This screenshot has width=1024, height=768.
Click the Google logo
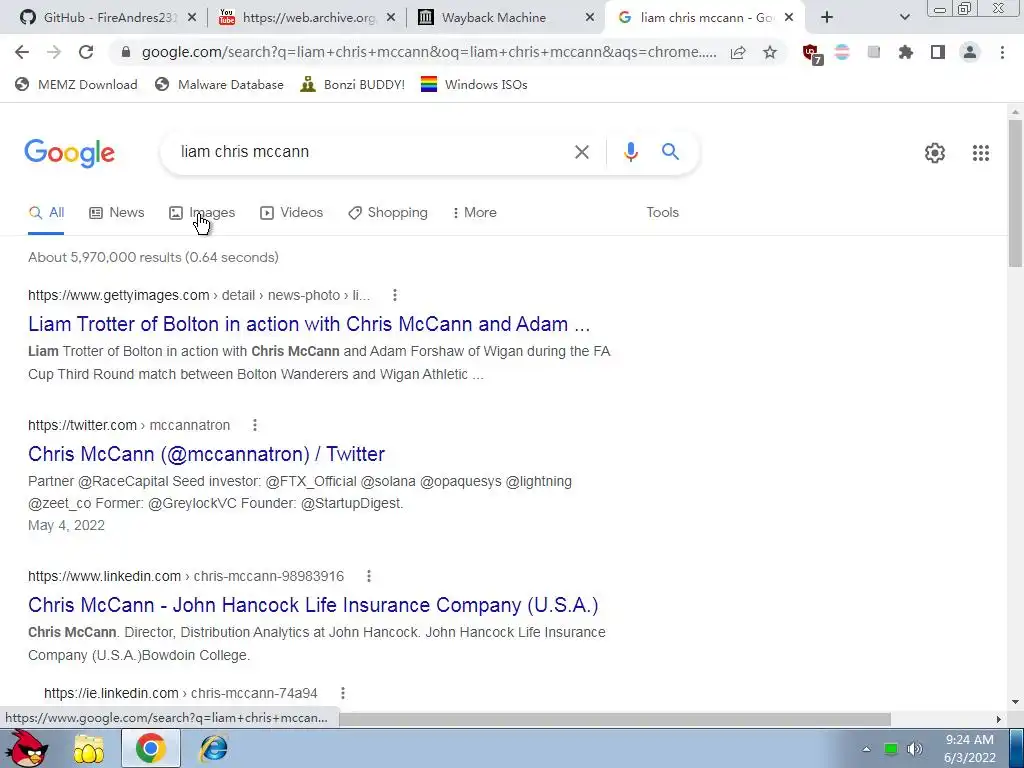[69, 153]
